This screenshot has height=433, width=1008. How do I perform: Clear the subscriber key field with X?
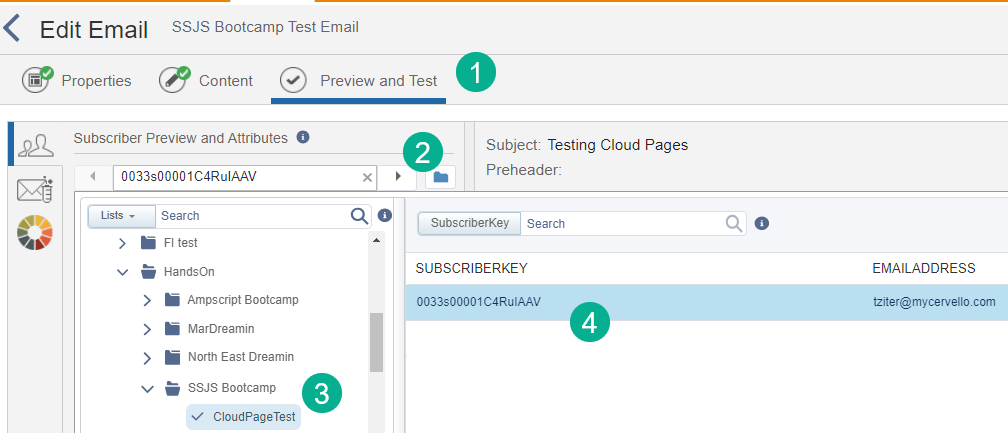(x=367, y=177)
